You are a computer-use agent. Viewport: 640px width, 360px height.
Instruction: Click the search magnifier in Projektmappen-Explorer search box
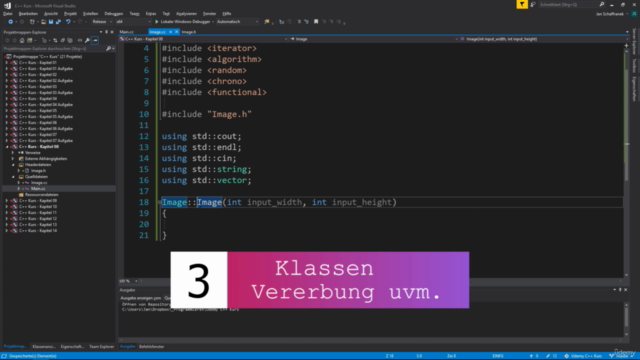coord(109,49)
